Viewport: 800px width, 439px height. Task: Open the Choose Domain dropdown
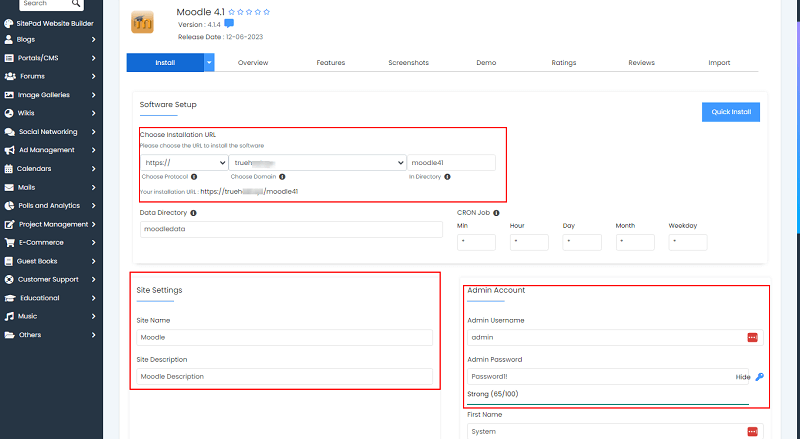point(315,162)
